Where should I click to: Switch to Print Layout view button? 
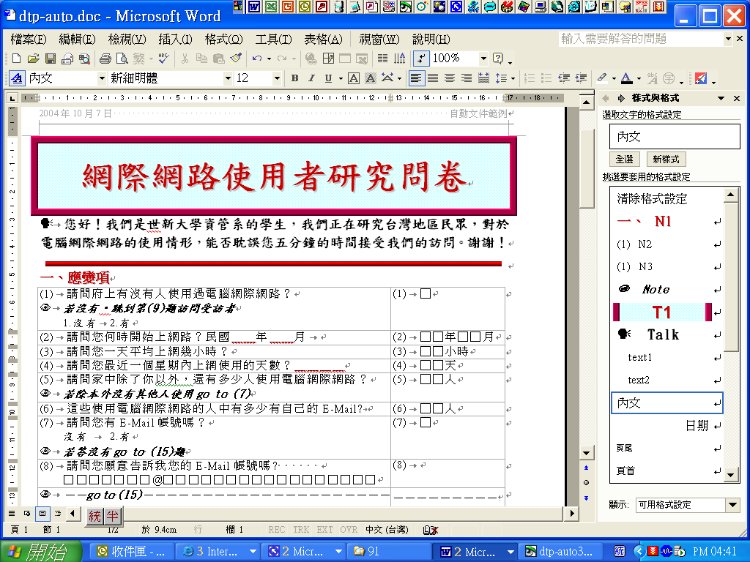click(43, 514)
